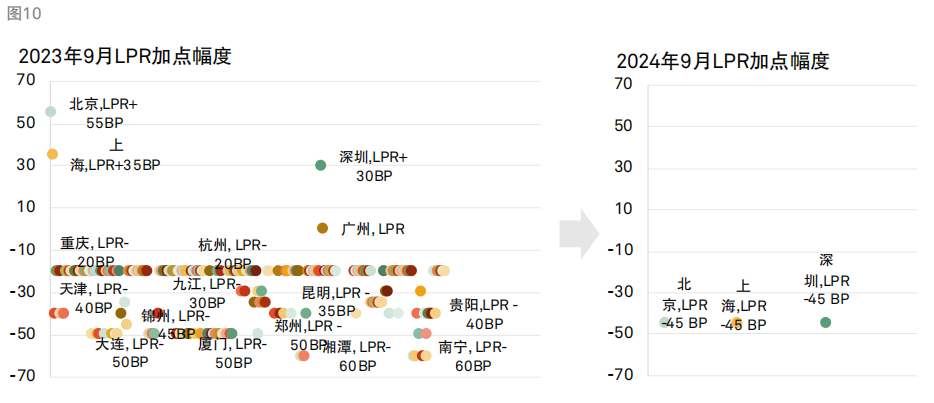934x403 pixels.
Task: Click the 上海,LPR -45 BP label in 2024 chart
Action: pos(743,305)
